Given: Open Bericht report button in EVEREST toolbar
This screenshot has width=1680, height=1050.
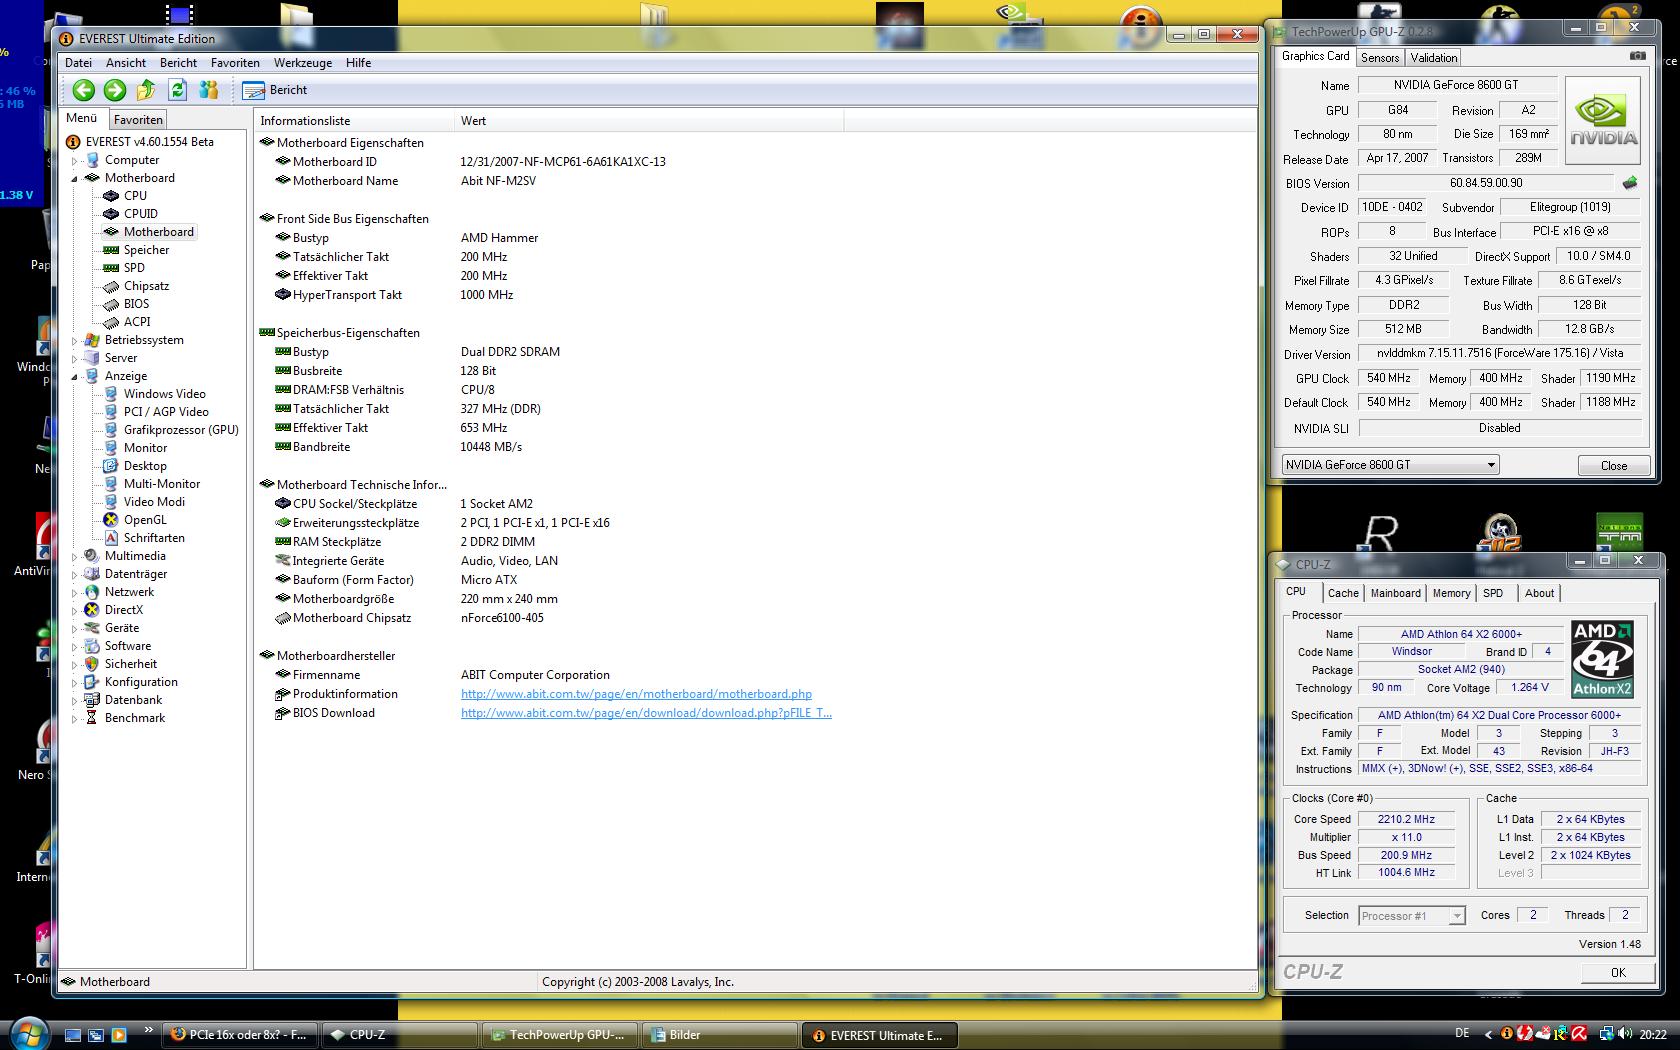Looking at the screenshot, I should 275,90.
